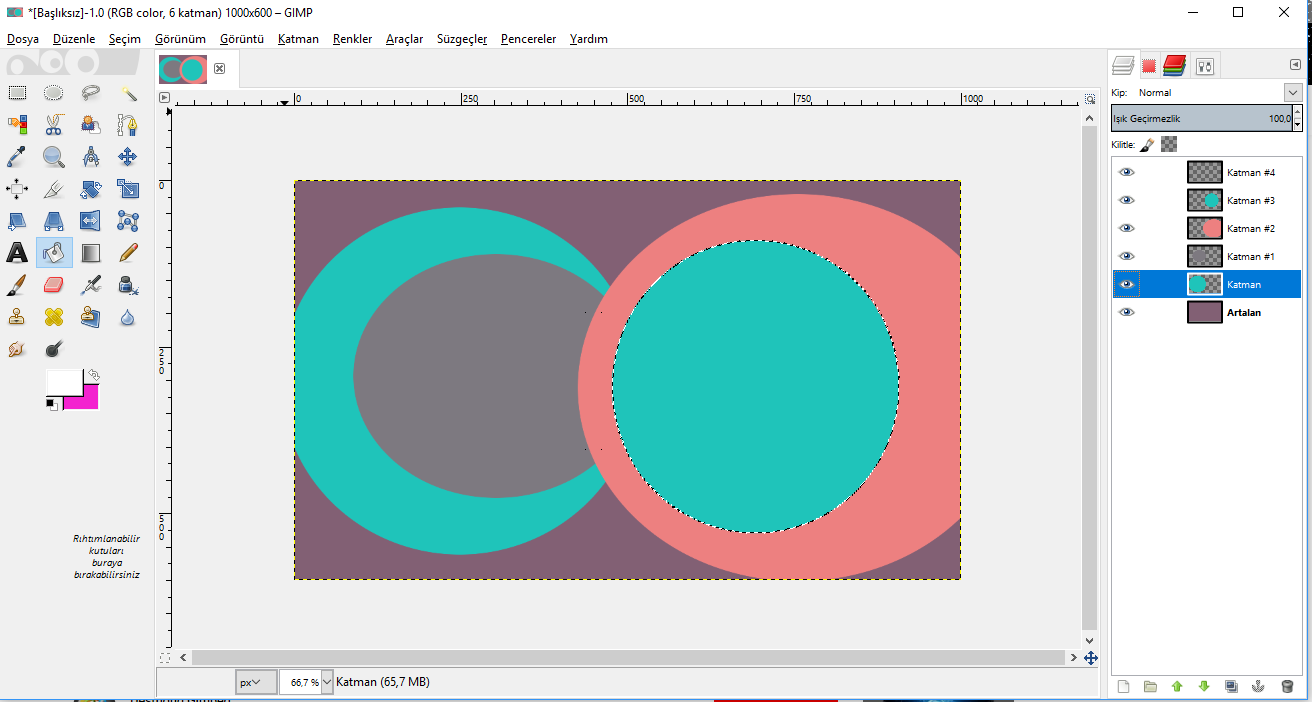The width and height of the screenshot is (1312, 702).
Task: Open the Katman menu
Action: point(298,39)
